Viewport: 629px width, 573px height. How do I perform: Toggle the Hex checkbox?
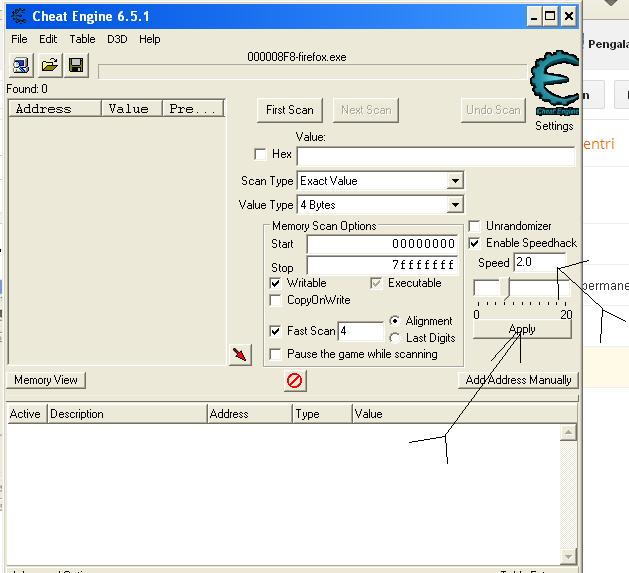pos(260,154)
